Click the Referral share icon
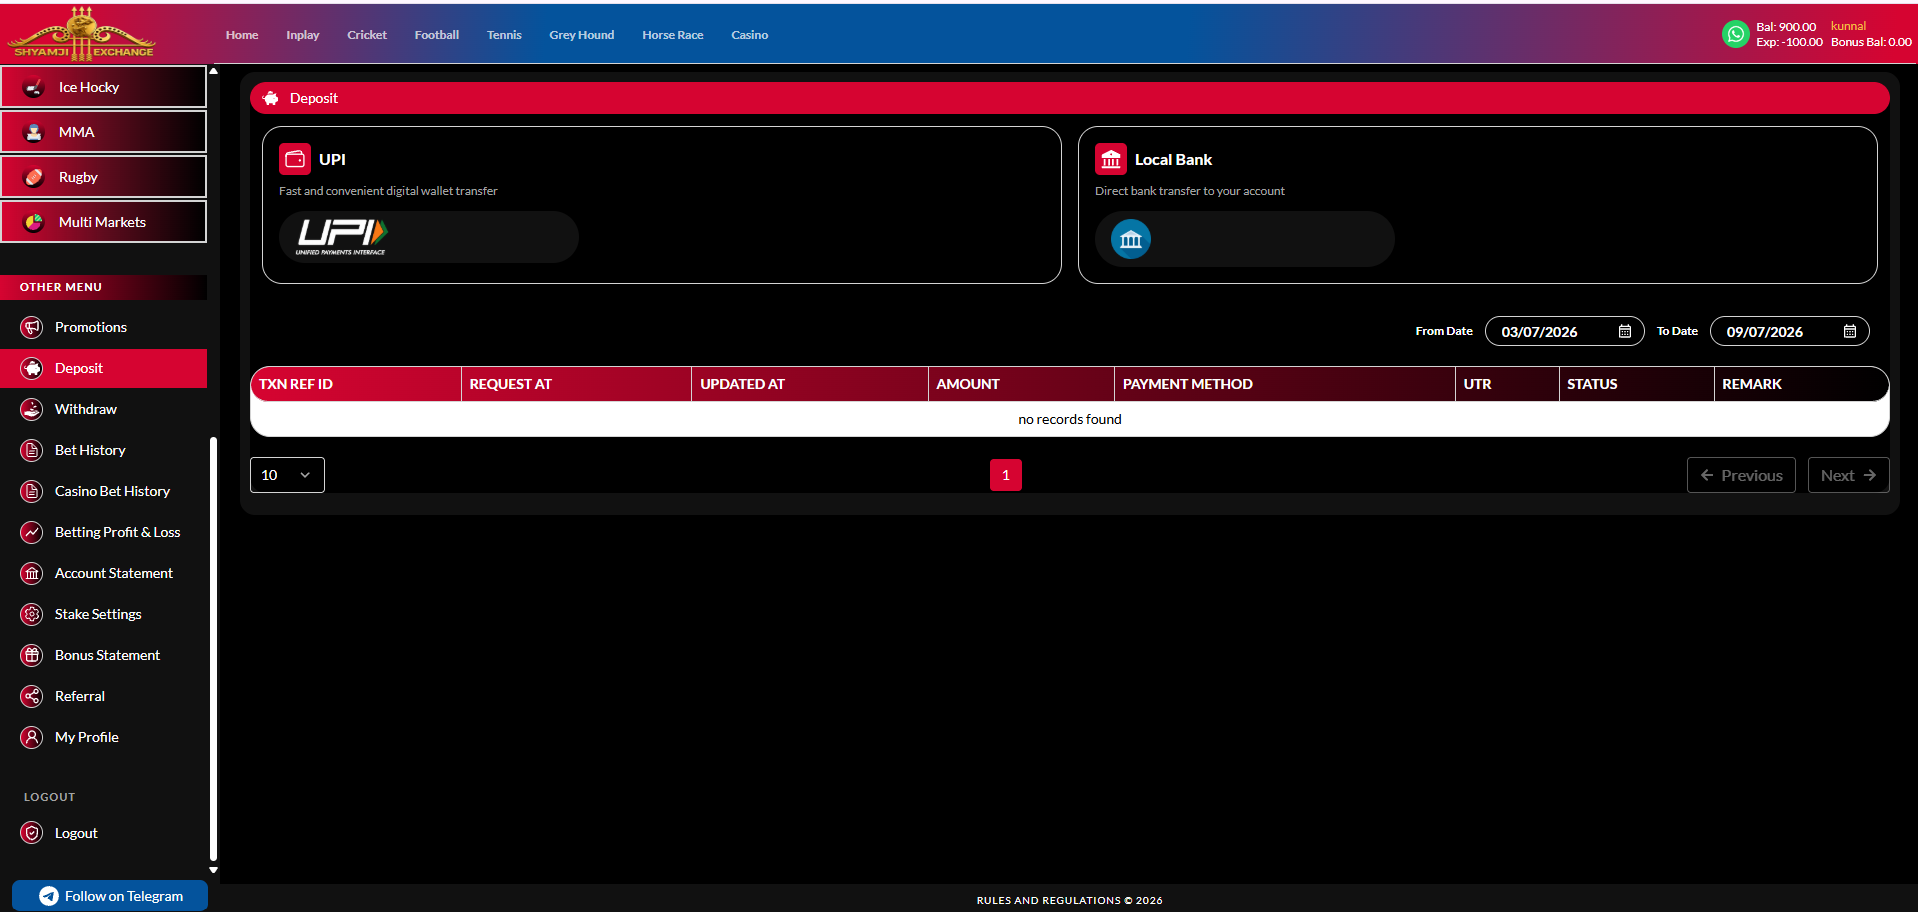1918x912 pixels. pyautogui.click(x=32, y=696)
